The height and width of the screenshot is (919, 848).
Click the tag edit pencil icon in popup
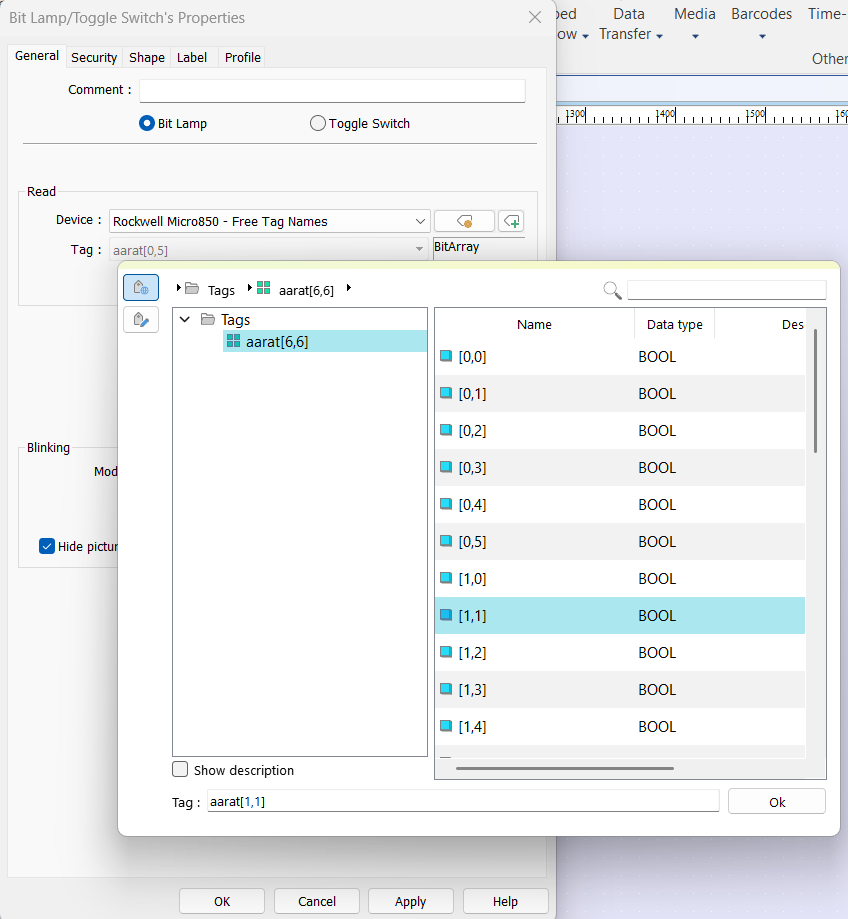pos(141,320)
